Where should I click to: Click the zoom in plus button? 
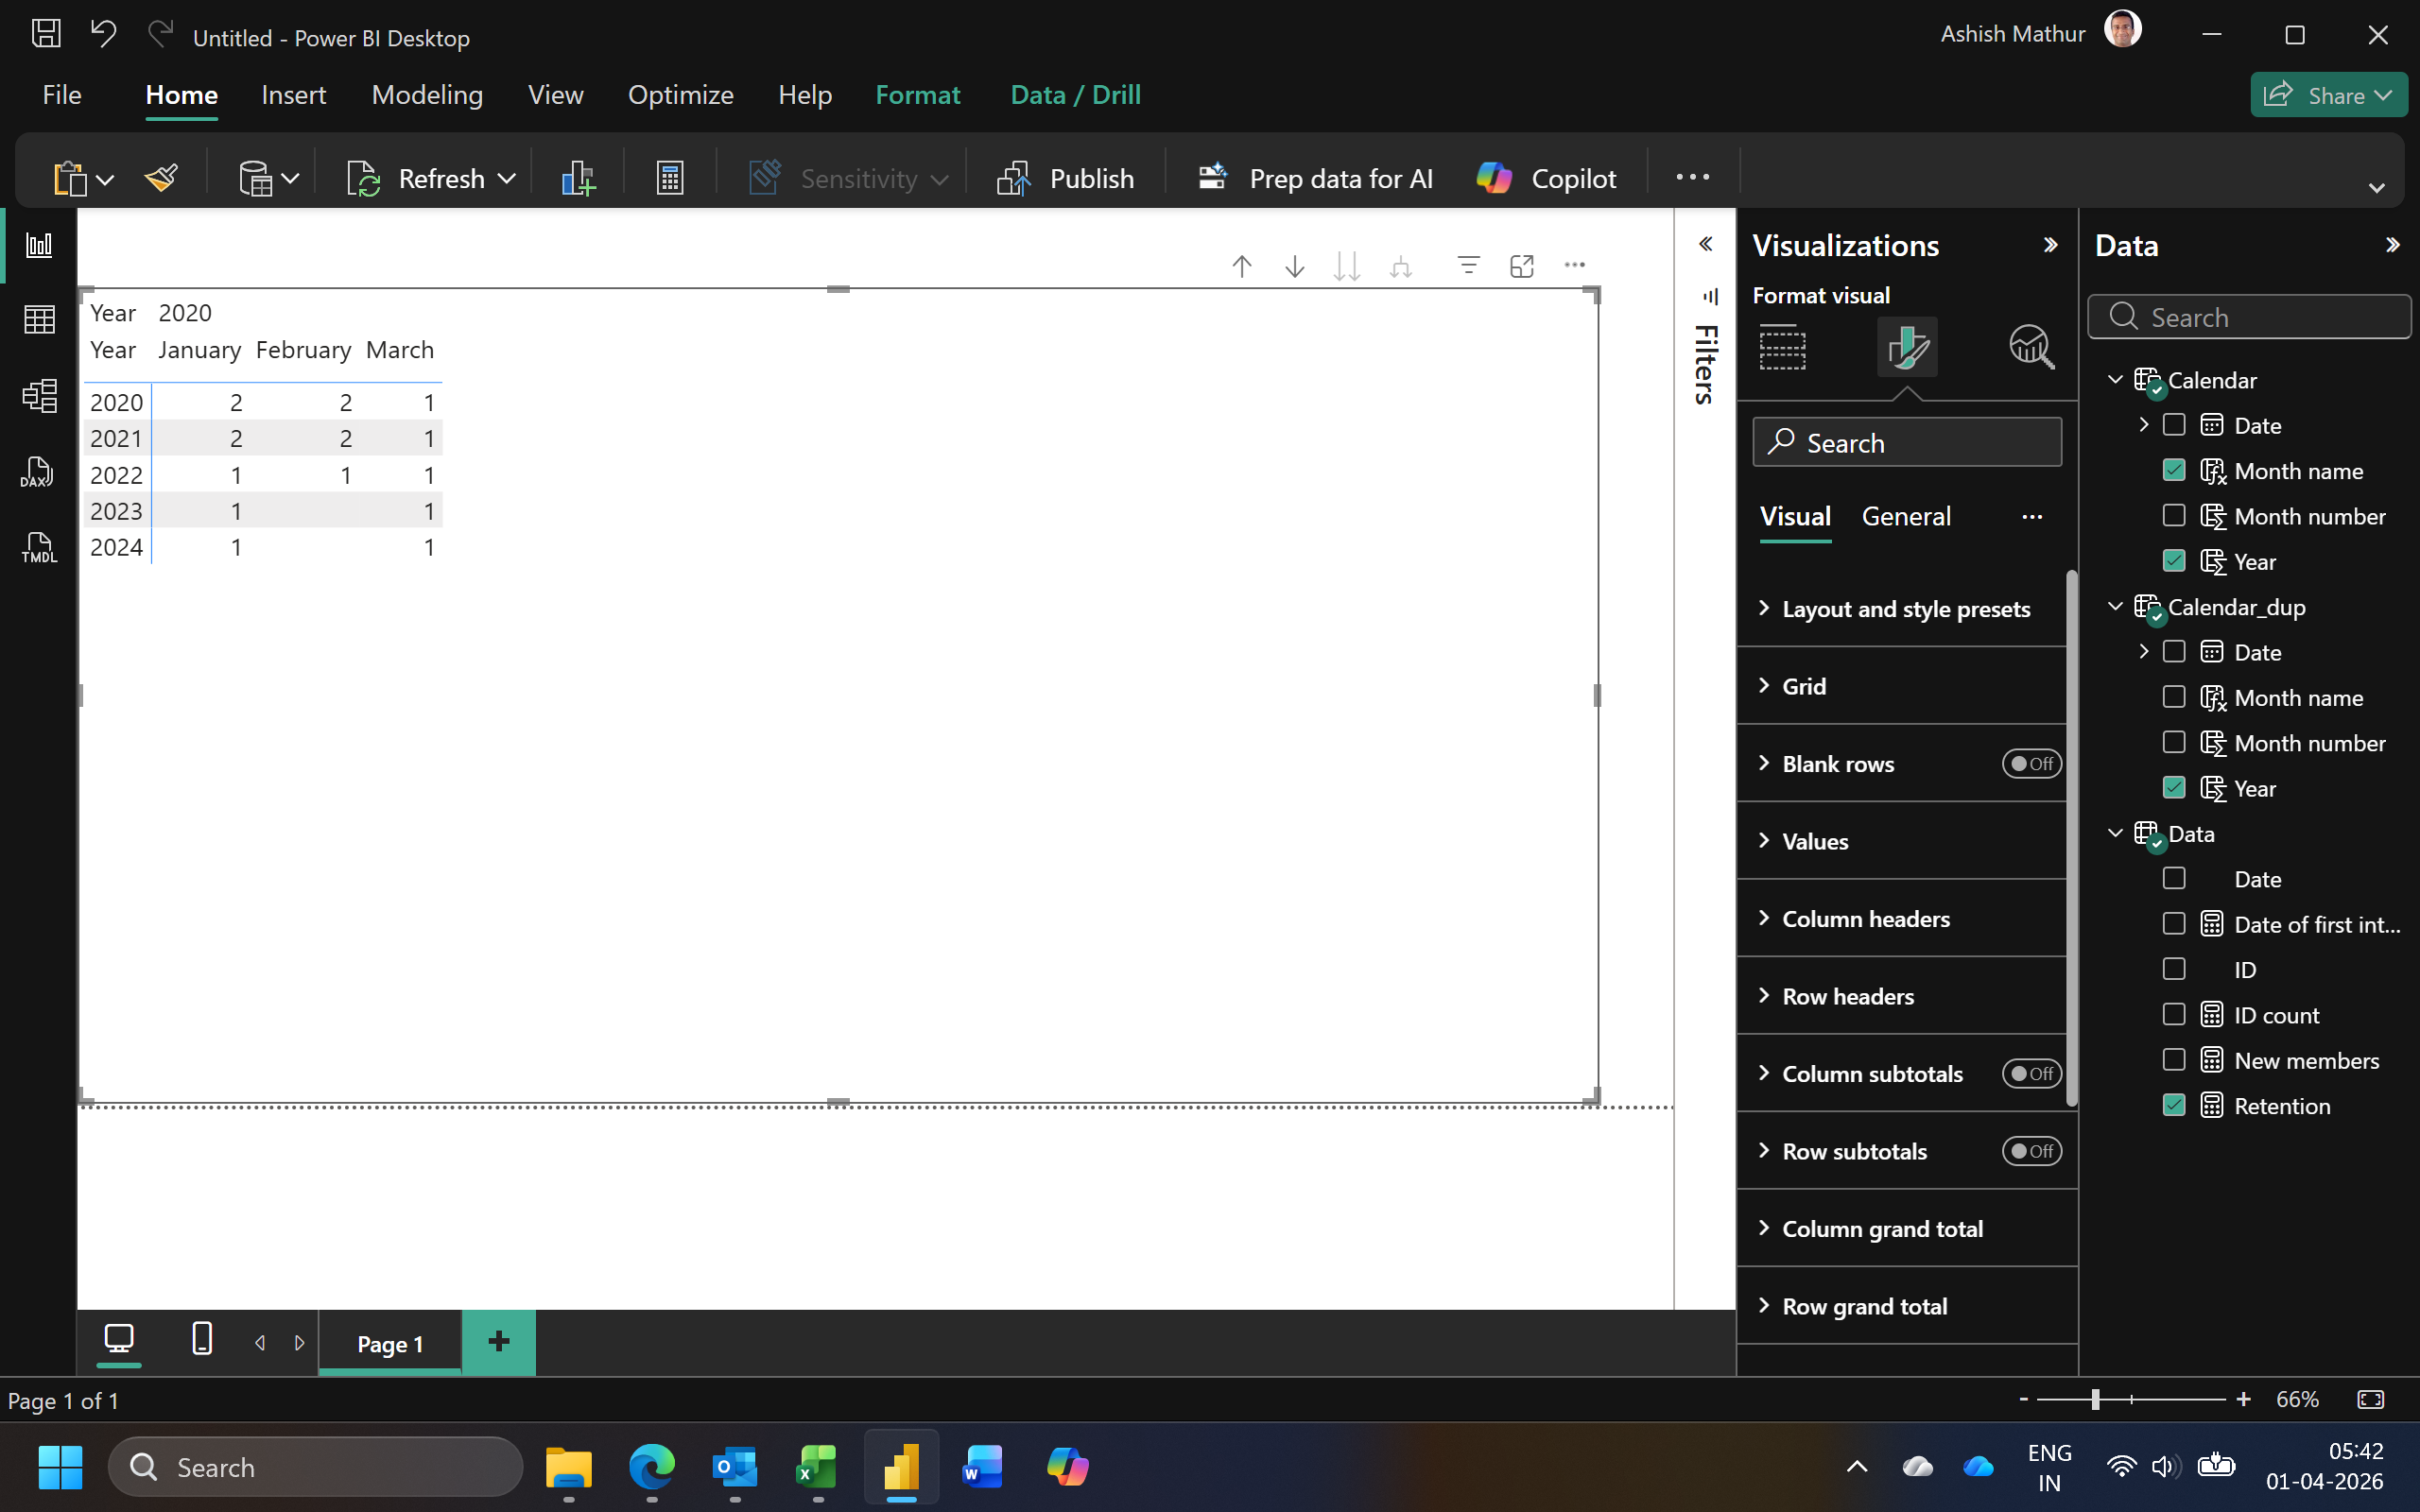click(x=2244, y=1400)
